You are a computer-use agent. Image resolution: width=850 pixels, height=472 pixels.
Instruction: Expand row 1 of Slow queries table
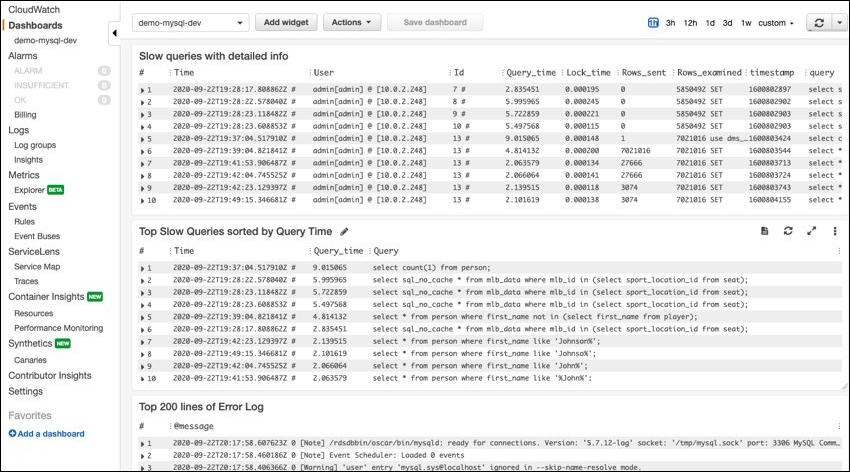tap(143, 89)
